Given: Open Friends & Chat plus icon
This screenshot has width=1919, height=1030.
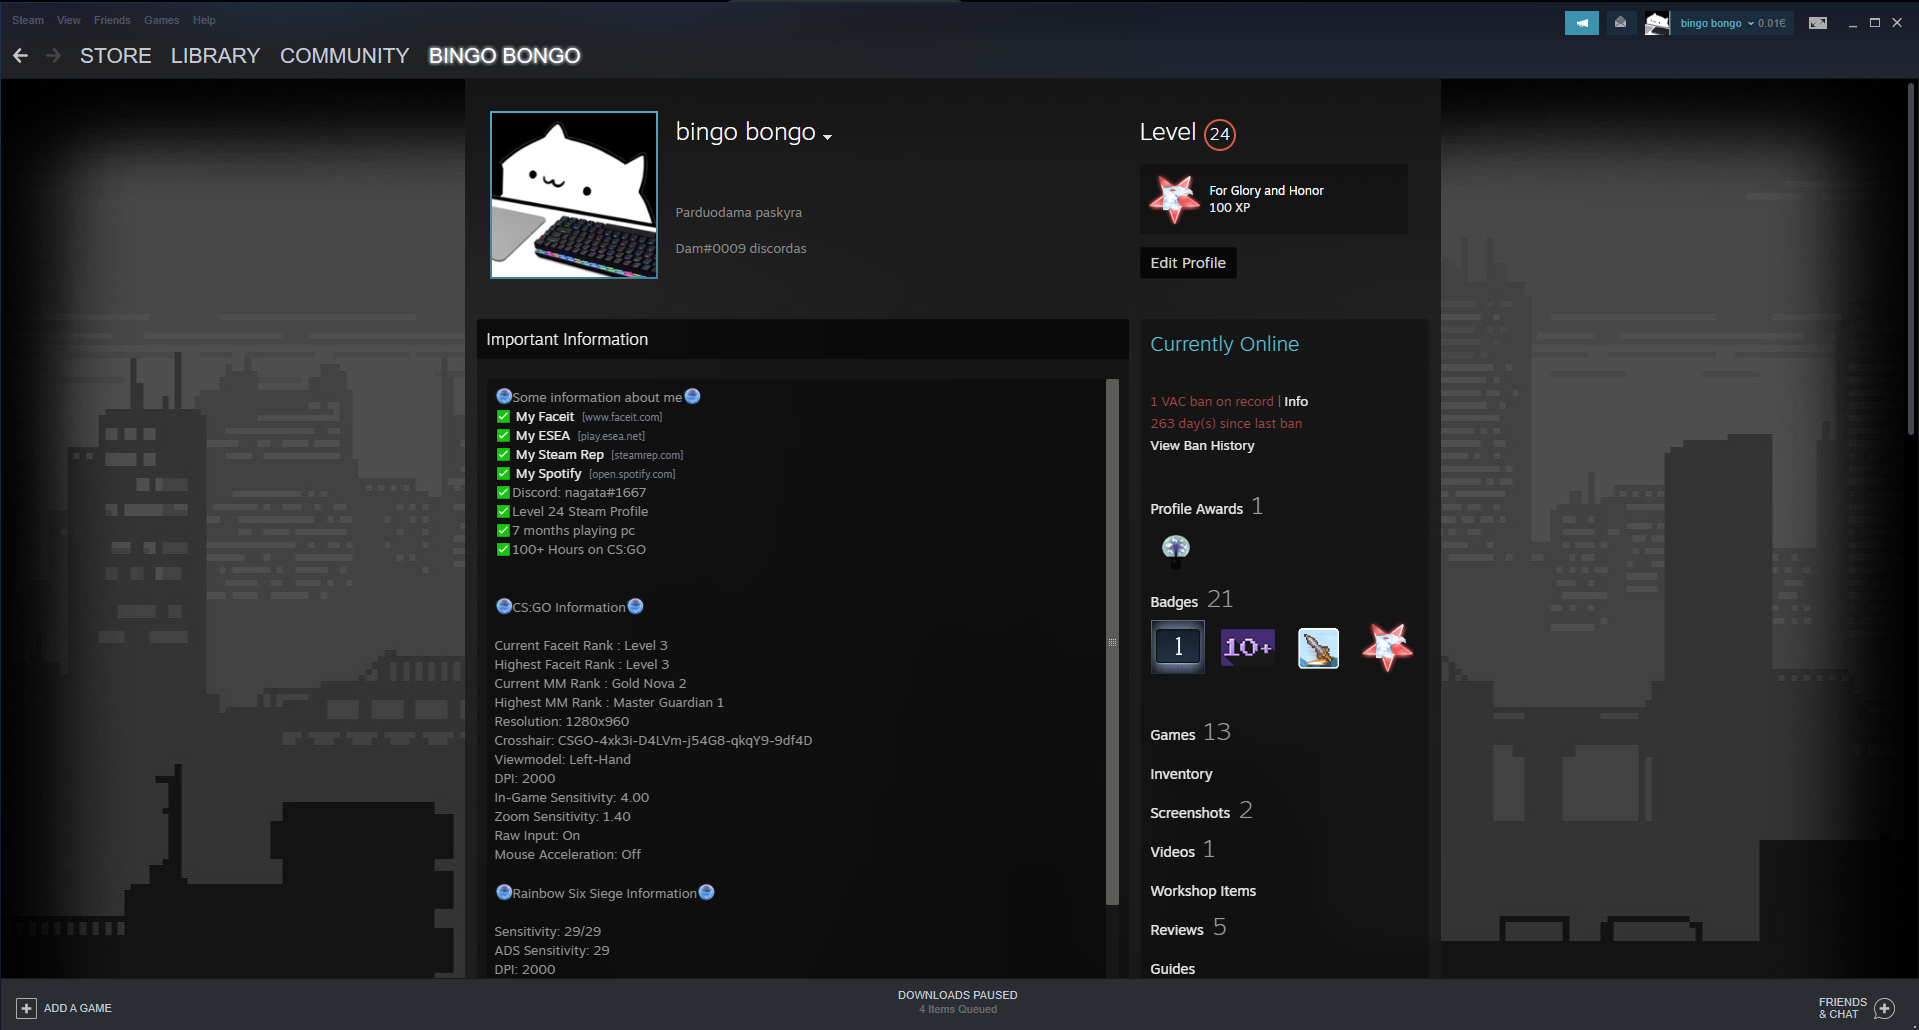Looking at the screenshot, I should coord(1884,1008).
